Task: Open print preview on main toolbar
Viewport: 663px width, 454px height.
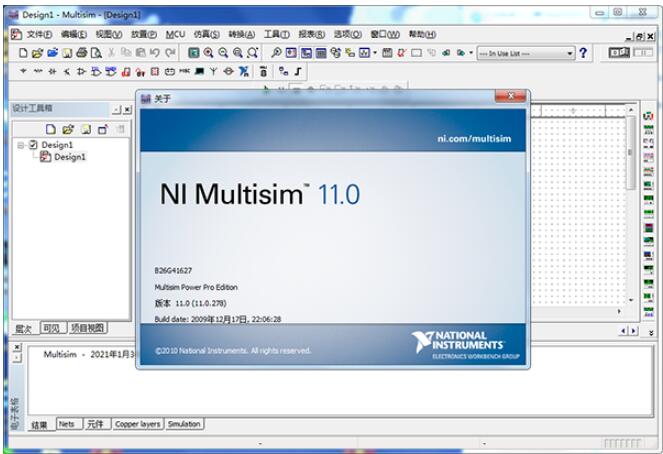Action: pyautogui.click(x=96, y=53)
